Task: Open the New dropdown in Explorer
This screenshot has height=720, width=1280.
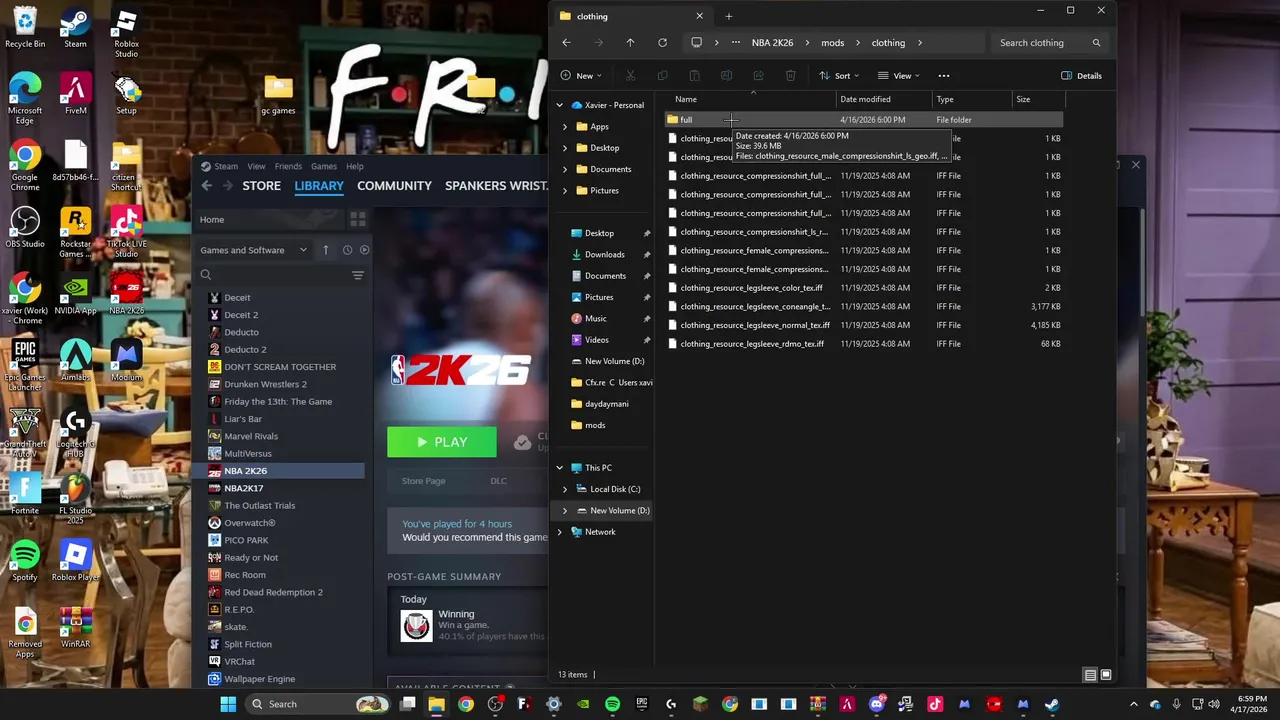Action: click(581, 76)
